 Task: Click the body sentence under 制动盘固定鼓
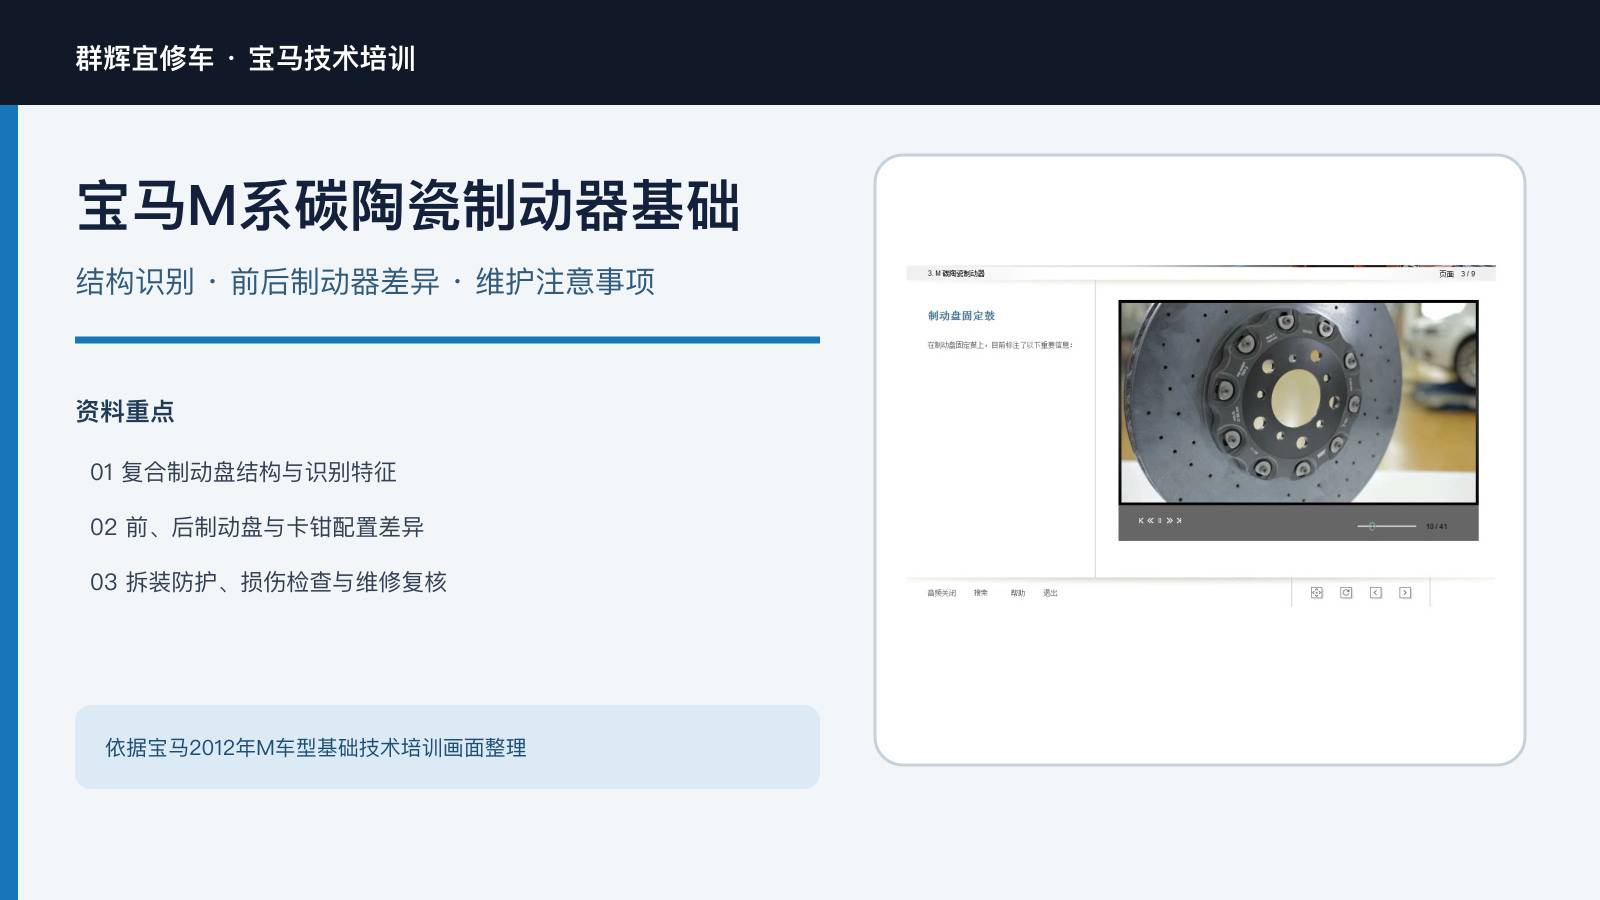tap(1000, 345)
